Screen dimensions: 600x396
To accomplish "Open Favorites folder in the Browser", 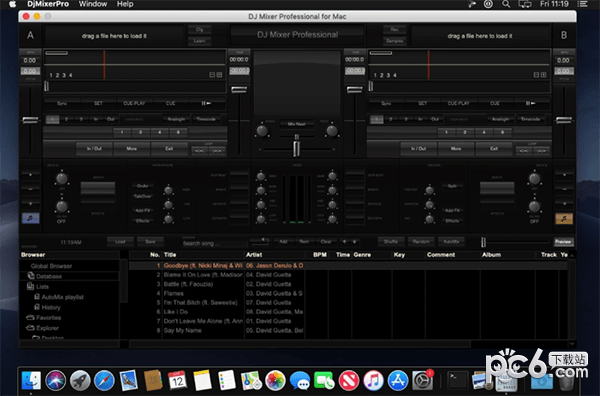I will pos(48,318).
